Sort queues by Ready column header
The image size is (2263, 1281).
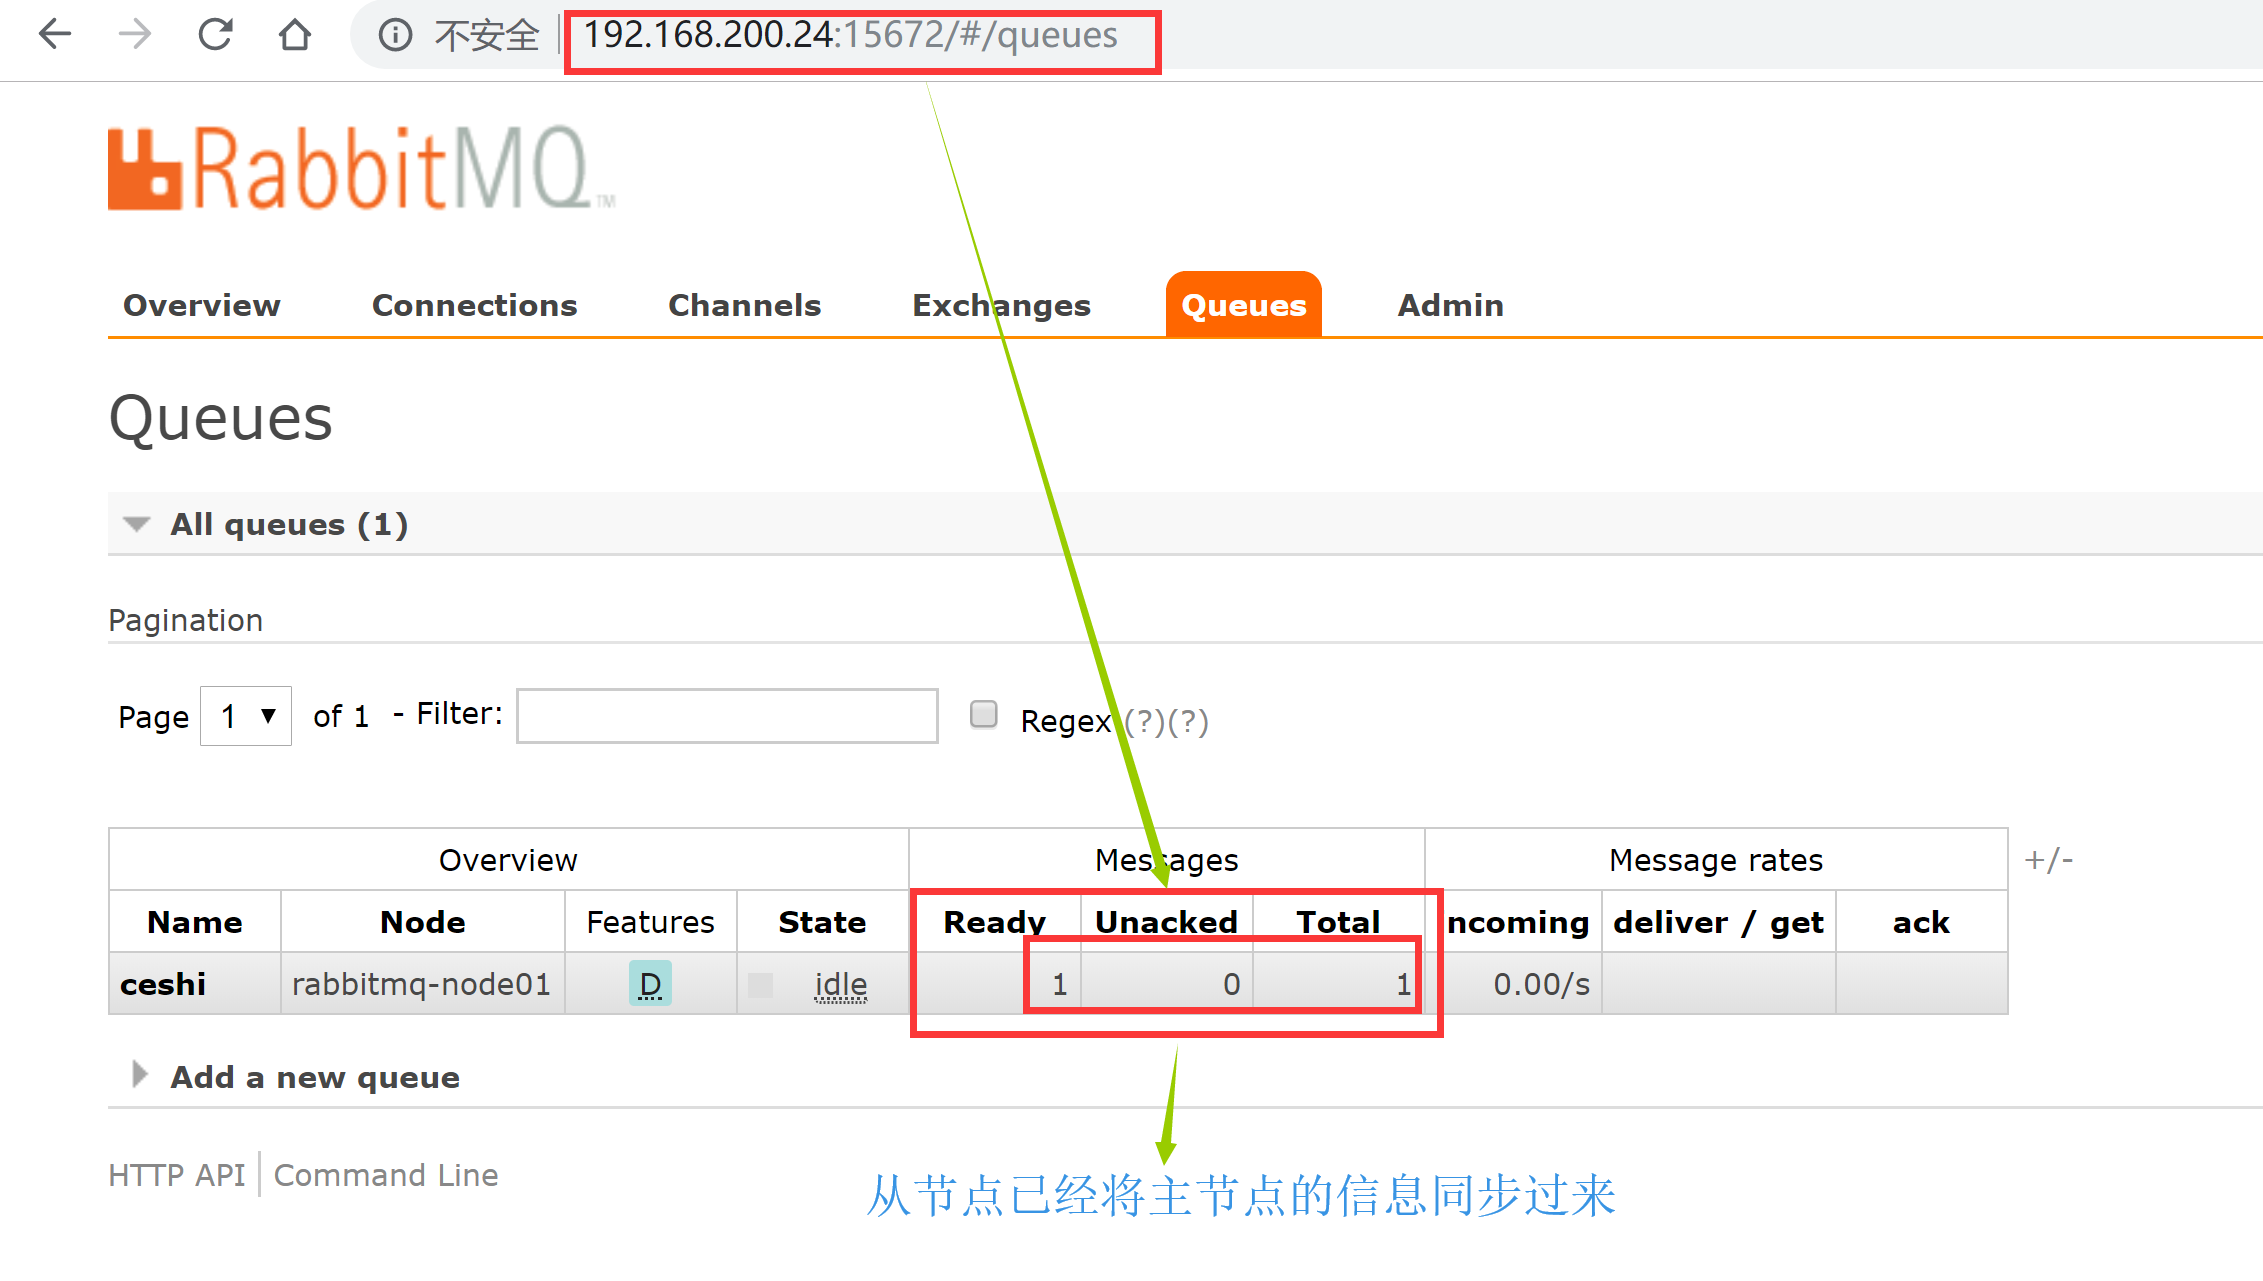[x=994, y=922]
